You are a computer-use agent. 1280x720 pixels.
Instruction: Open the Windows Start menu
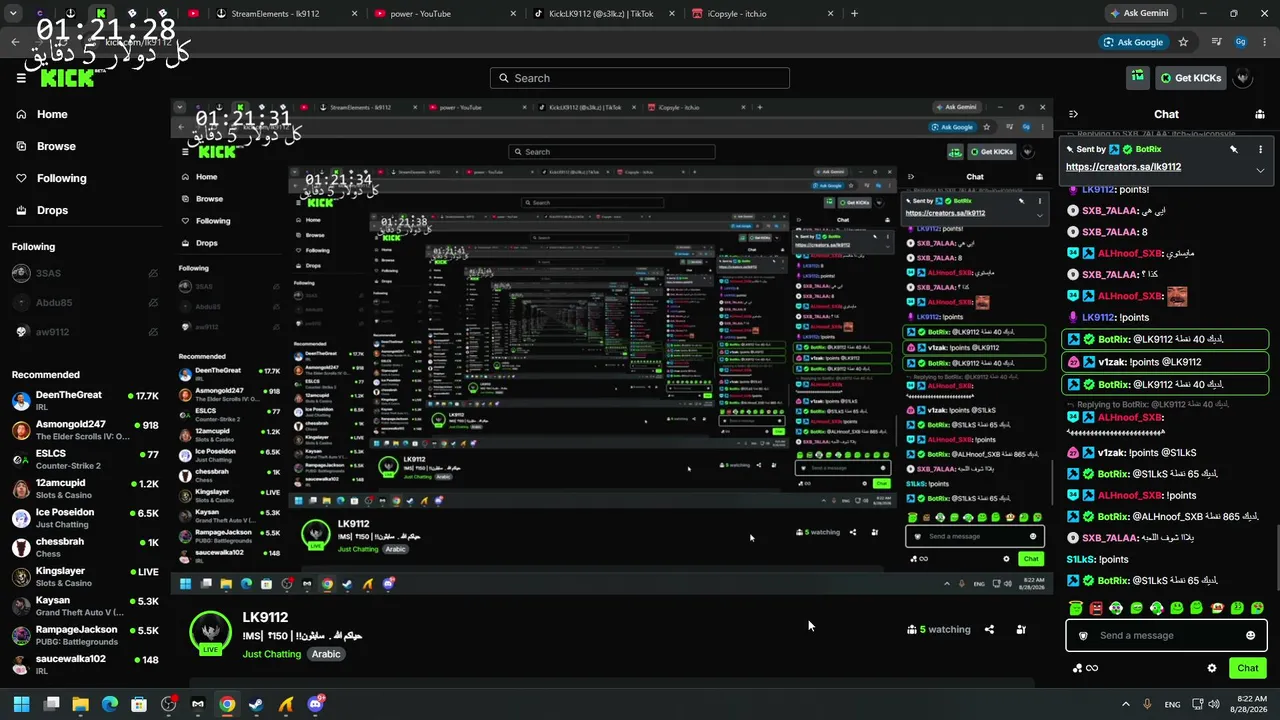[x=22, y=704]
